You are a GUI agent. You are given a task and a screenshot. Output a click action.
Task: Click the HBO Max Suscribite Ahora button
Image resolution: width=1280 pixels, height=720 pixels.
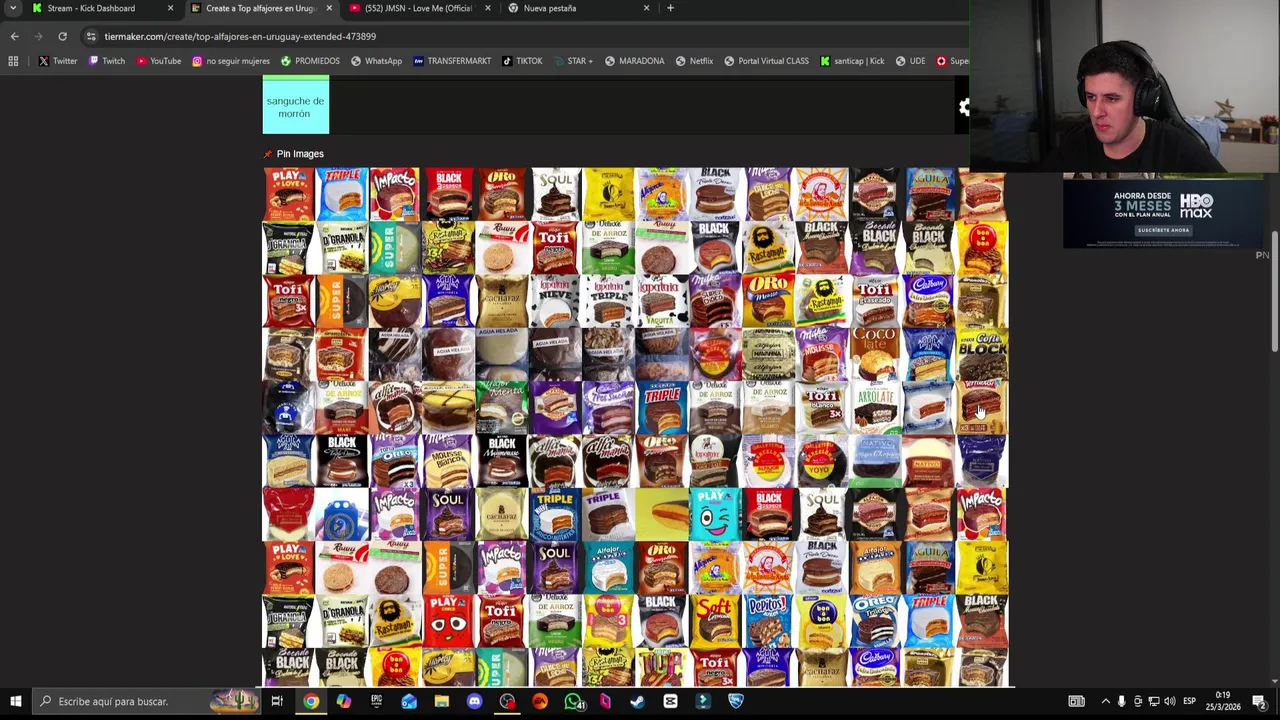coord(1163,230)
